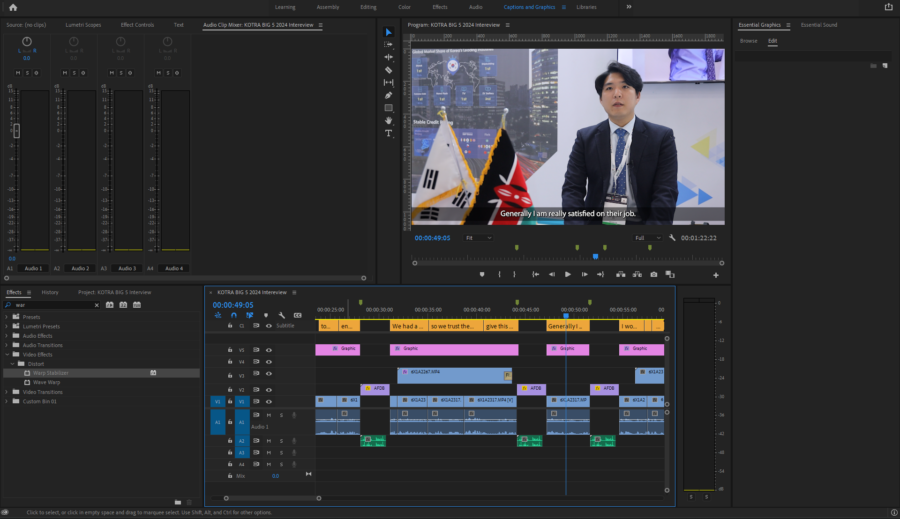Select the Warp Stabilizer effect

pyautogui.click(x=51, y=372)
